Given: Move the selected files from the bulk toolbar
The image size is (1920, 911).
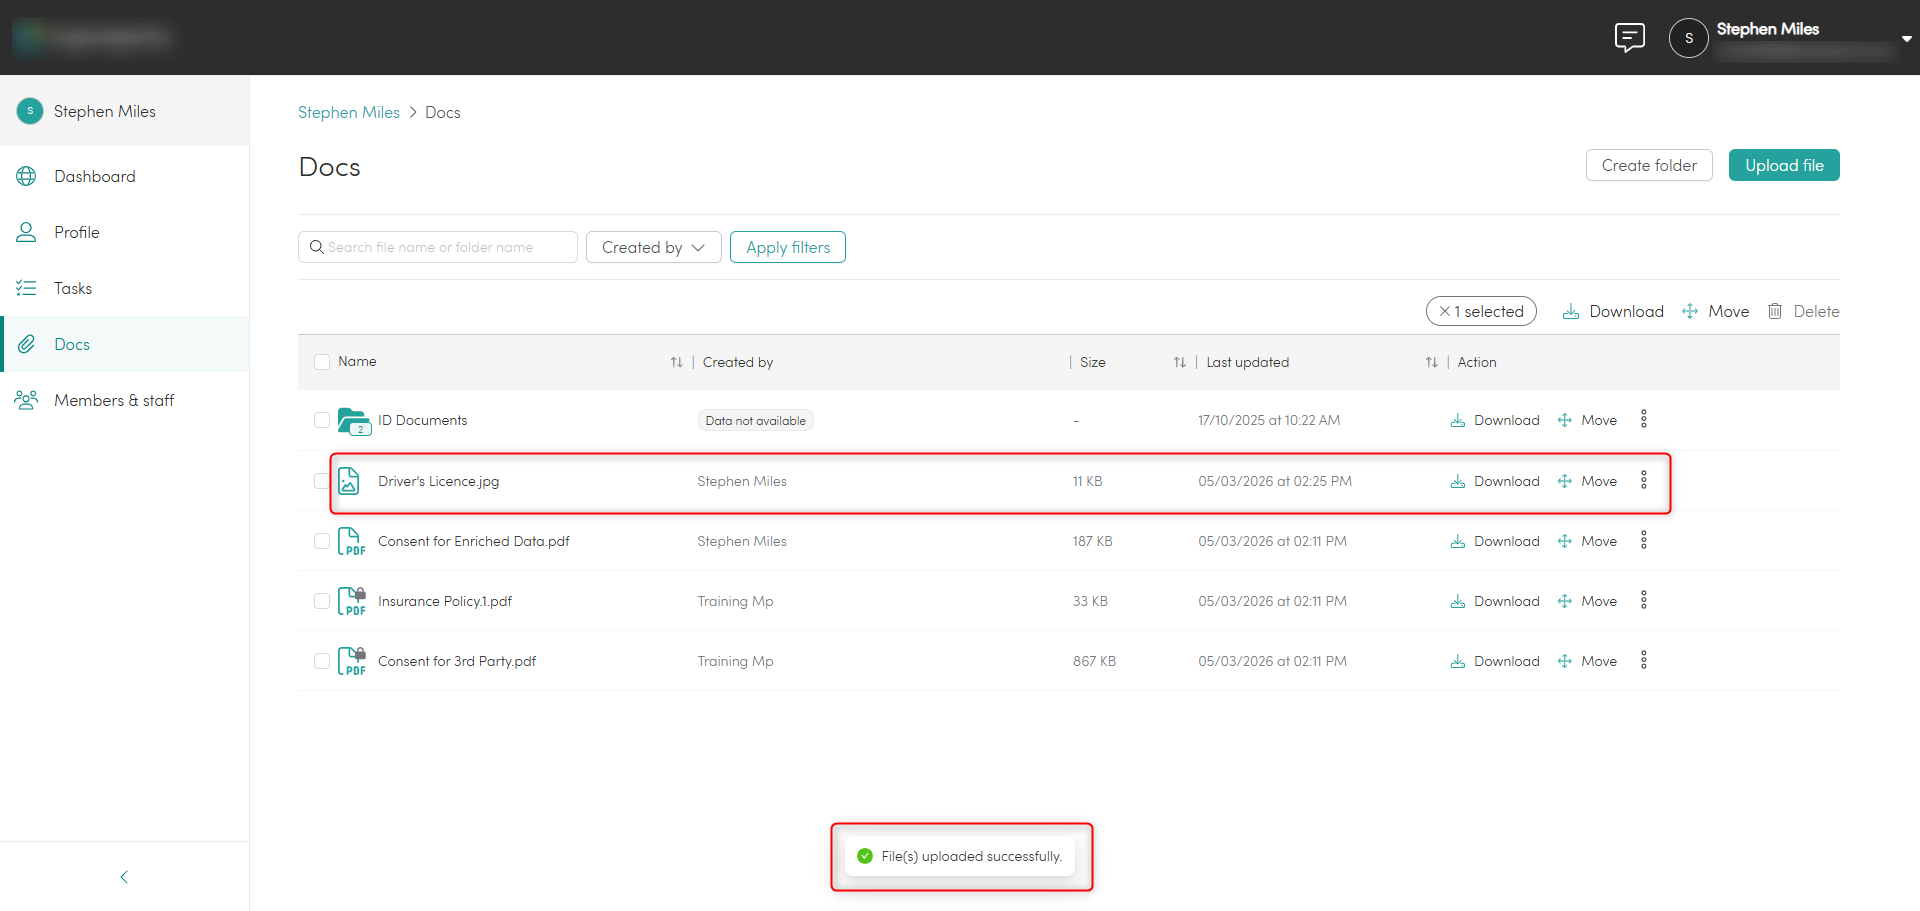Looking at the screenshot, I should [1716, 311].
